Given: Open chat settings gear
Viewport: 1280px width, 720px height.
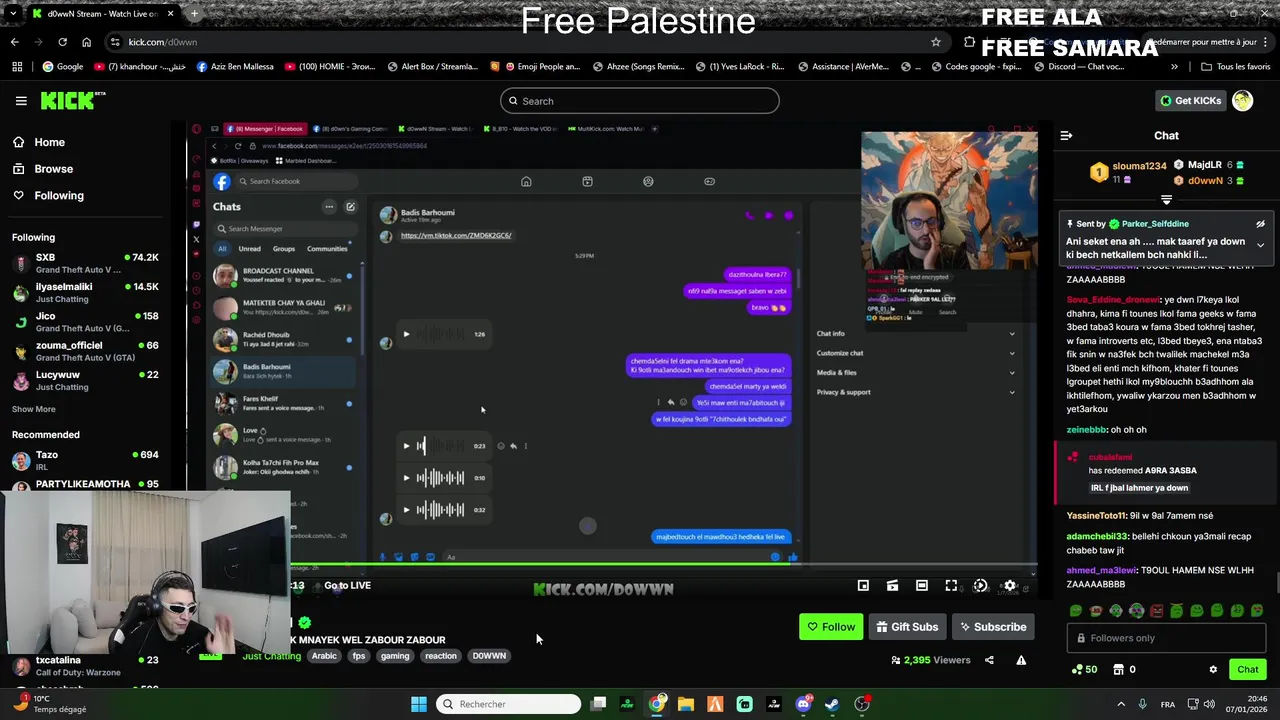Looking at the screenshot, I should pyautogui.click(x=1213, y=669).
